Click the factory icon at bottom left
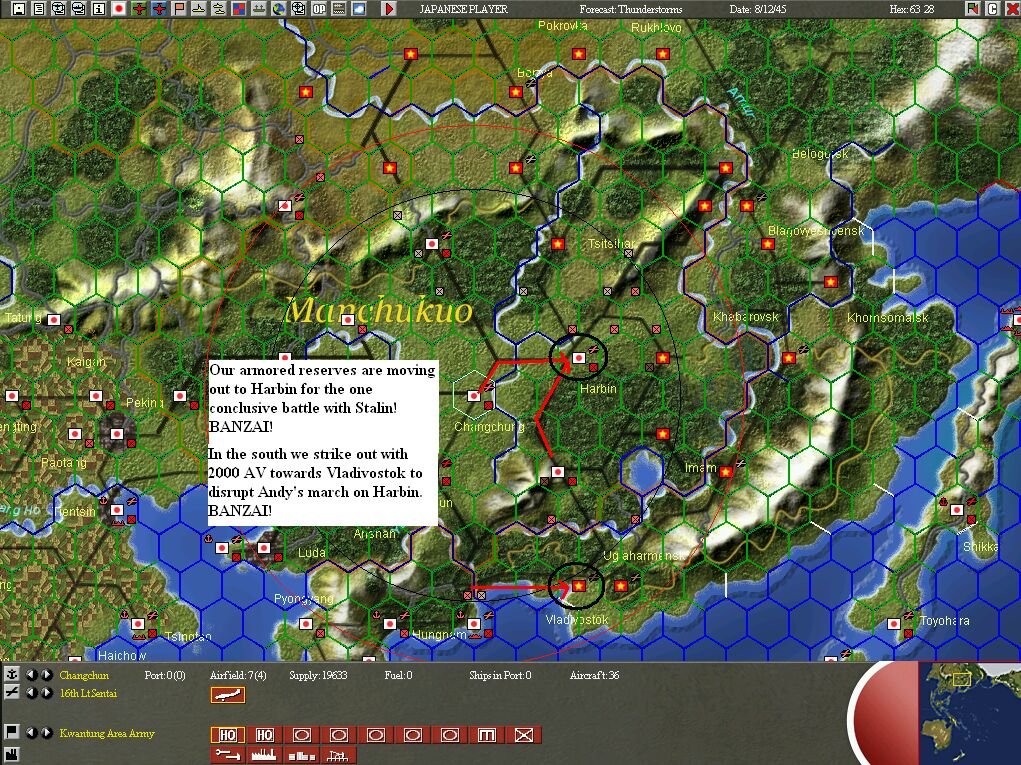This screenshot has width=1021, height=765. pyautogui.click(x=12, y=755)
